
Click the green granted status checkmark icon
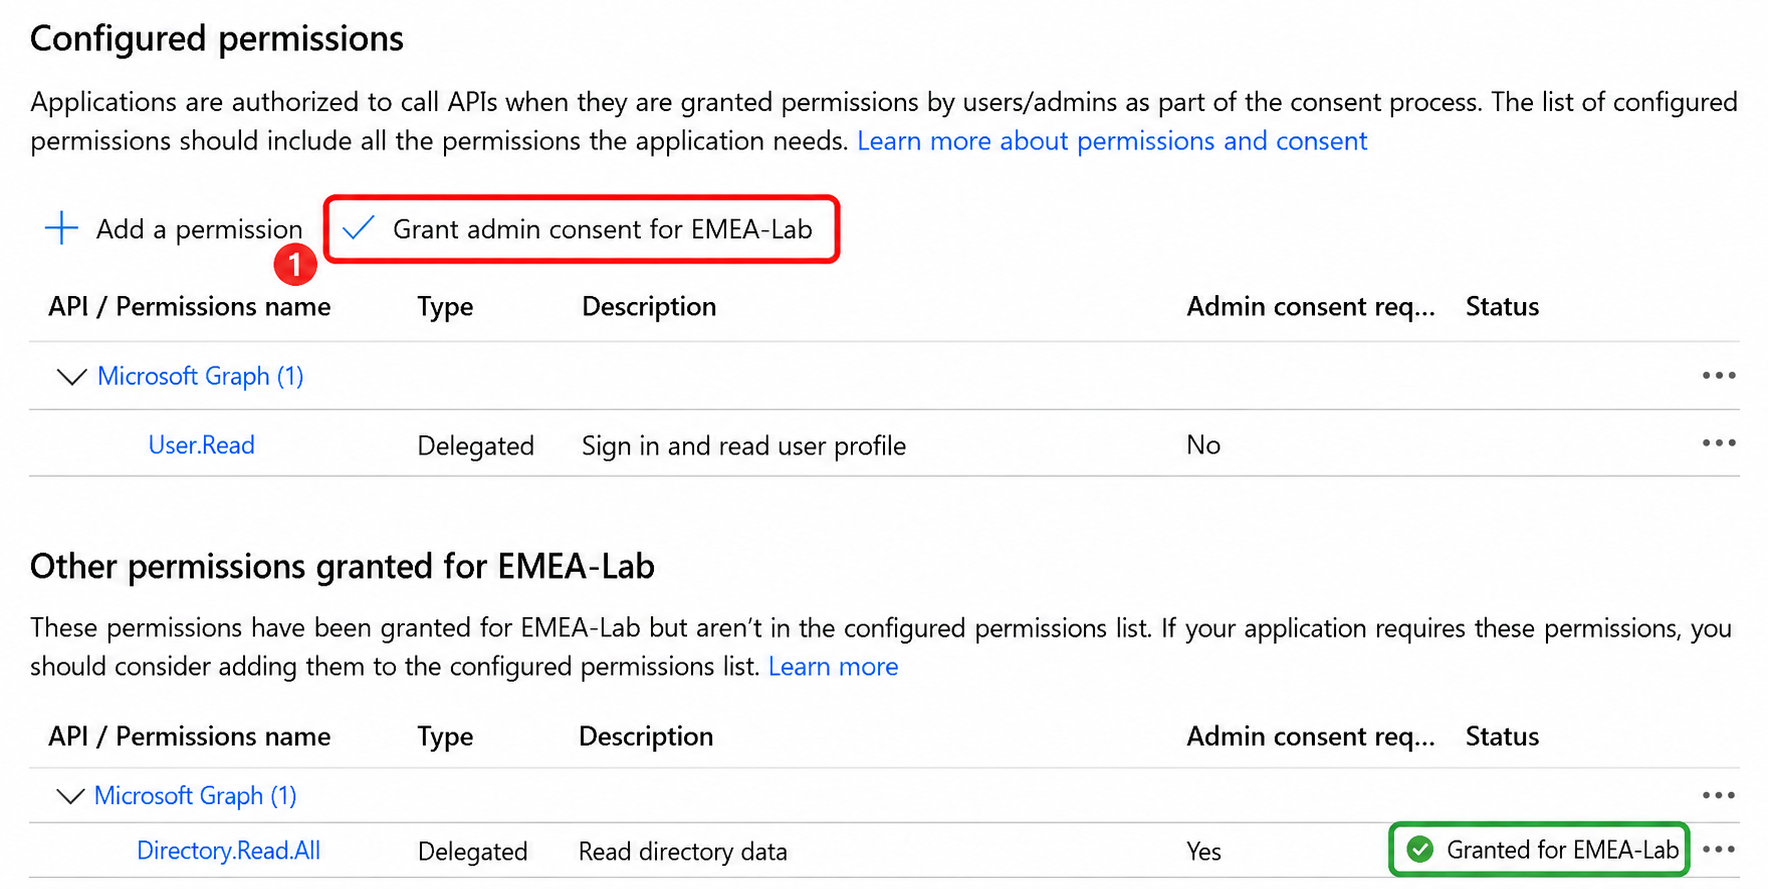pyautogui.click(x=1419, y=850)
